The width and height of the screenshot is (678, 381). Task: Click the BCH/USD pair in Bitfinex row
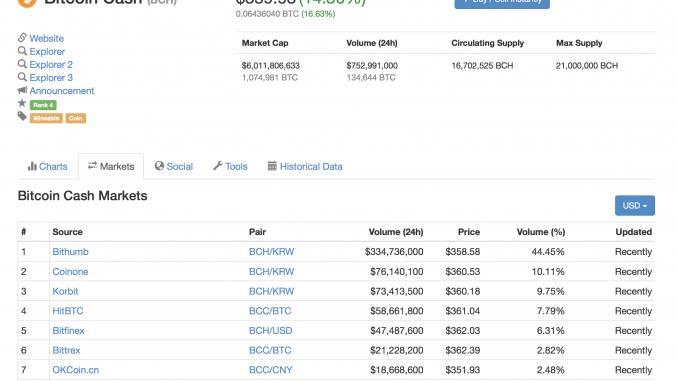coord(271,330)
